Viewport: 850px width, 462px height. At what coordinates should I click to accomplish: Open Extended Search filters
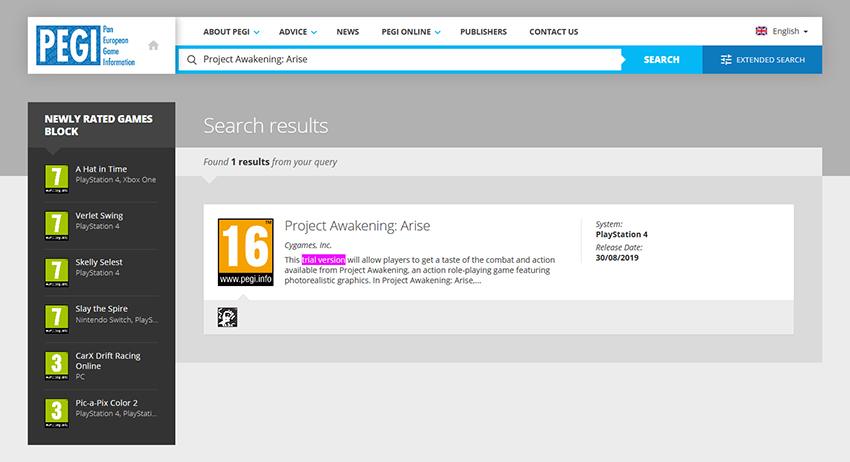[x=762, y=60]
